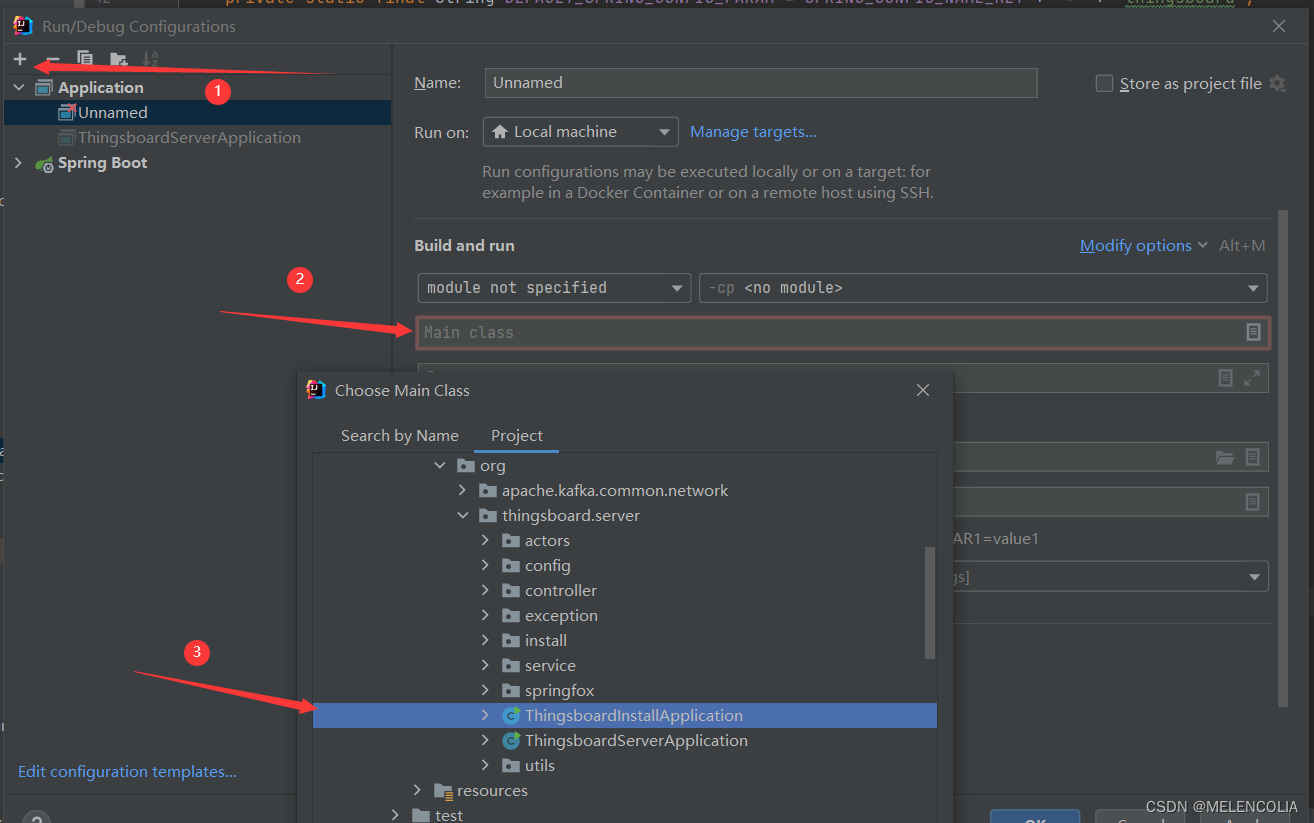The width and height of the screenshot is (1314, 823).
Task: Select the config package row
Action: 625,566
